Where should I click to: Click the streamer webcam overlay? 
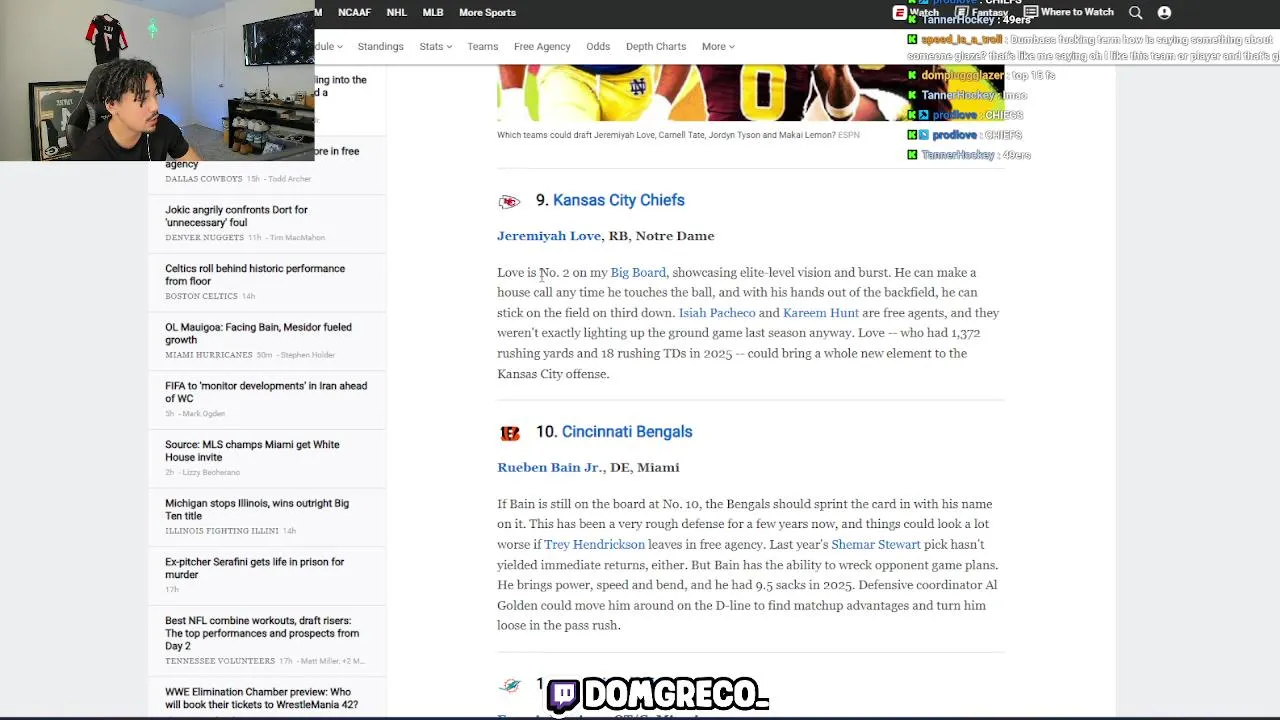[157, 80]
